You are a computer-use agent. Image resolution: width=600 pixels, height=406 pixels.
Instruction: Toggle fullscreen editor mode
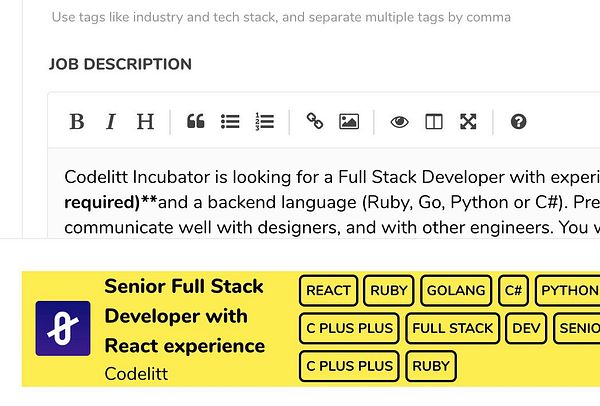[468, 122]
